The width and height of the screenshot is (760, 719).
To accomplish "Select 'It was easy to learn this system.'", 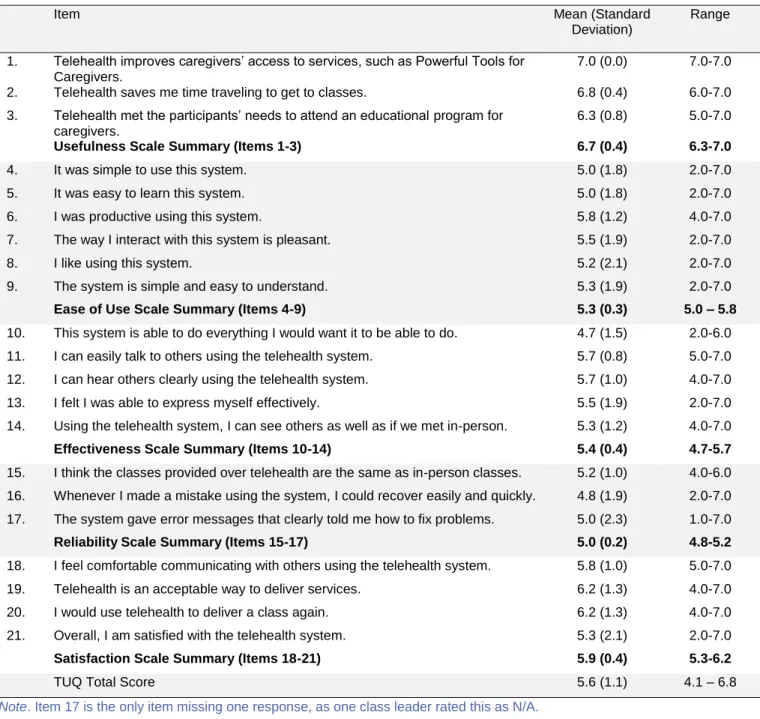I will click(149, 193).
